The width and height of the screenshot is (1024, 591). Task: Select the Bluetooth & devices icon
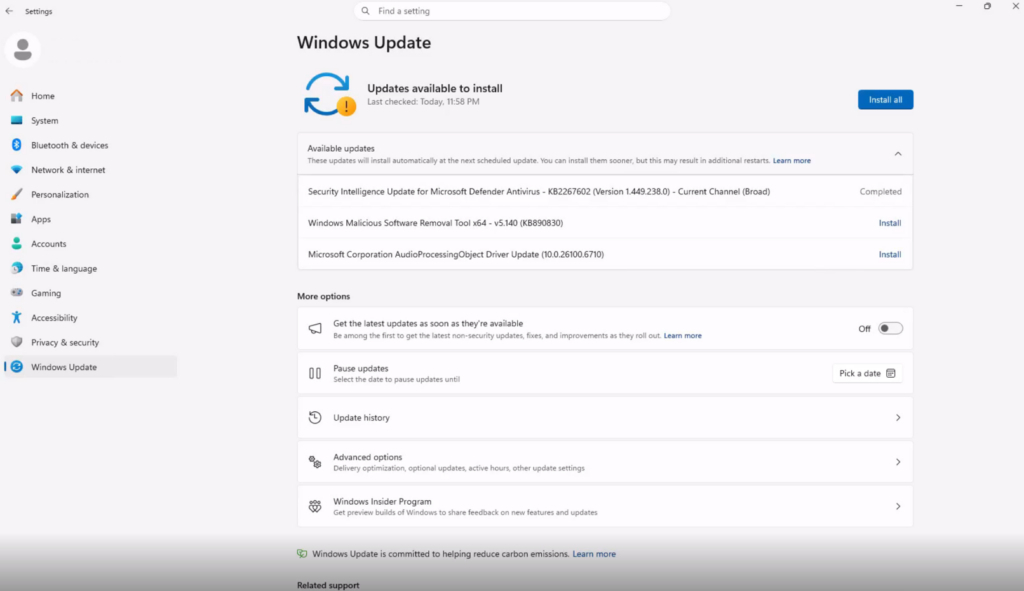18,145
